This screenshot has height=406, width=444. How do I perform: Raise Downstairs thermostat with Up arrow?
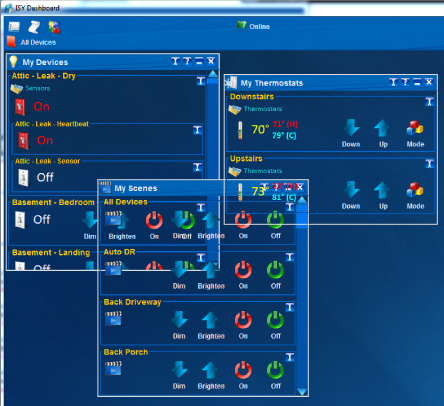tap(382, 128)
